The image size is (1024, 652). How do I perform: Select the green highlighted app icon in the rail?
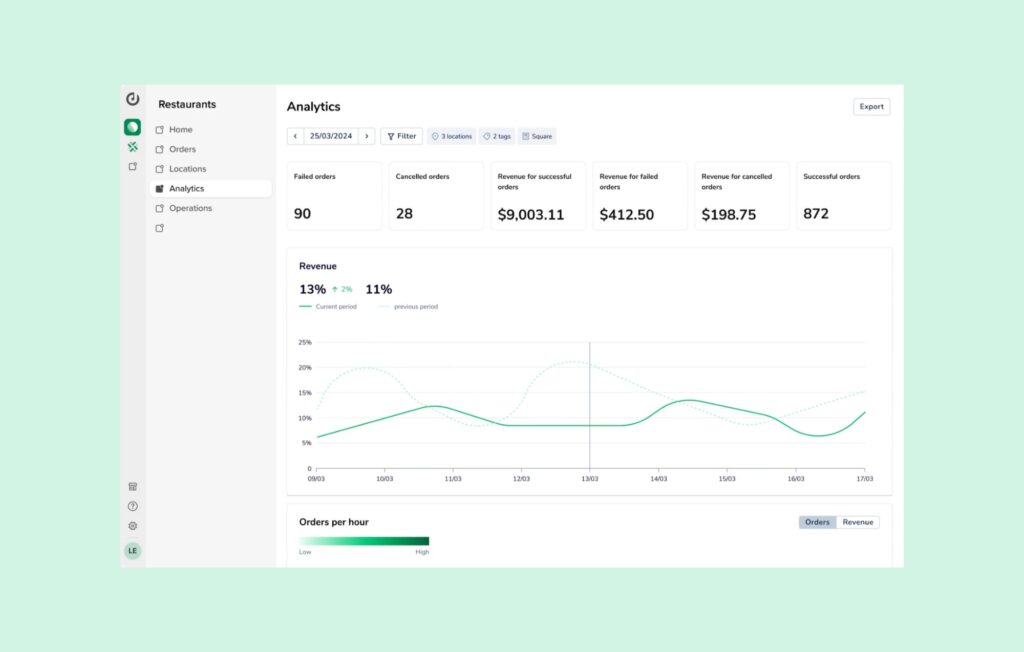click(132, 127)
